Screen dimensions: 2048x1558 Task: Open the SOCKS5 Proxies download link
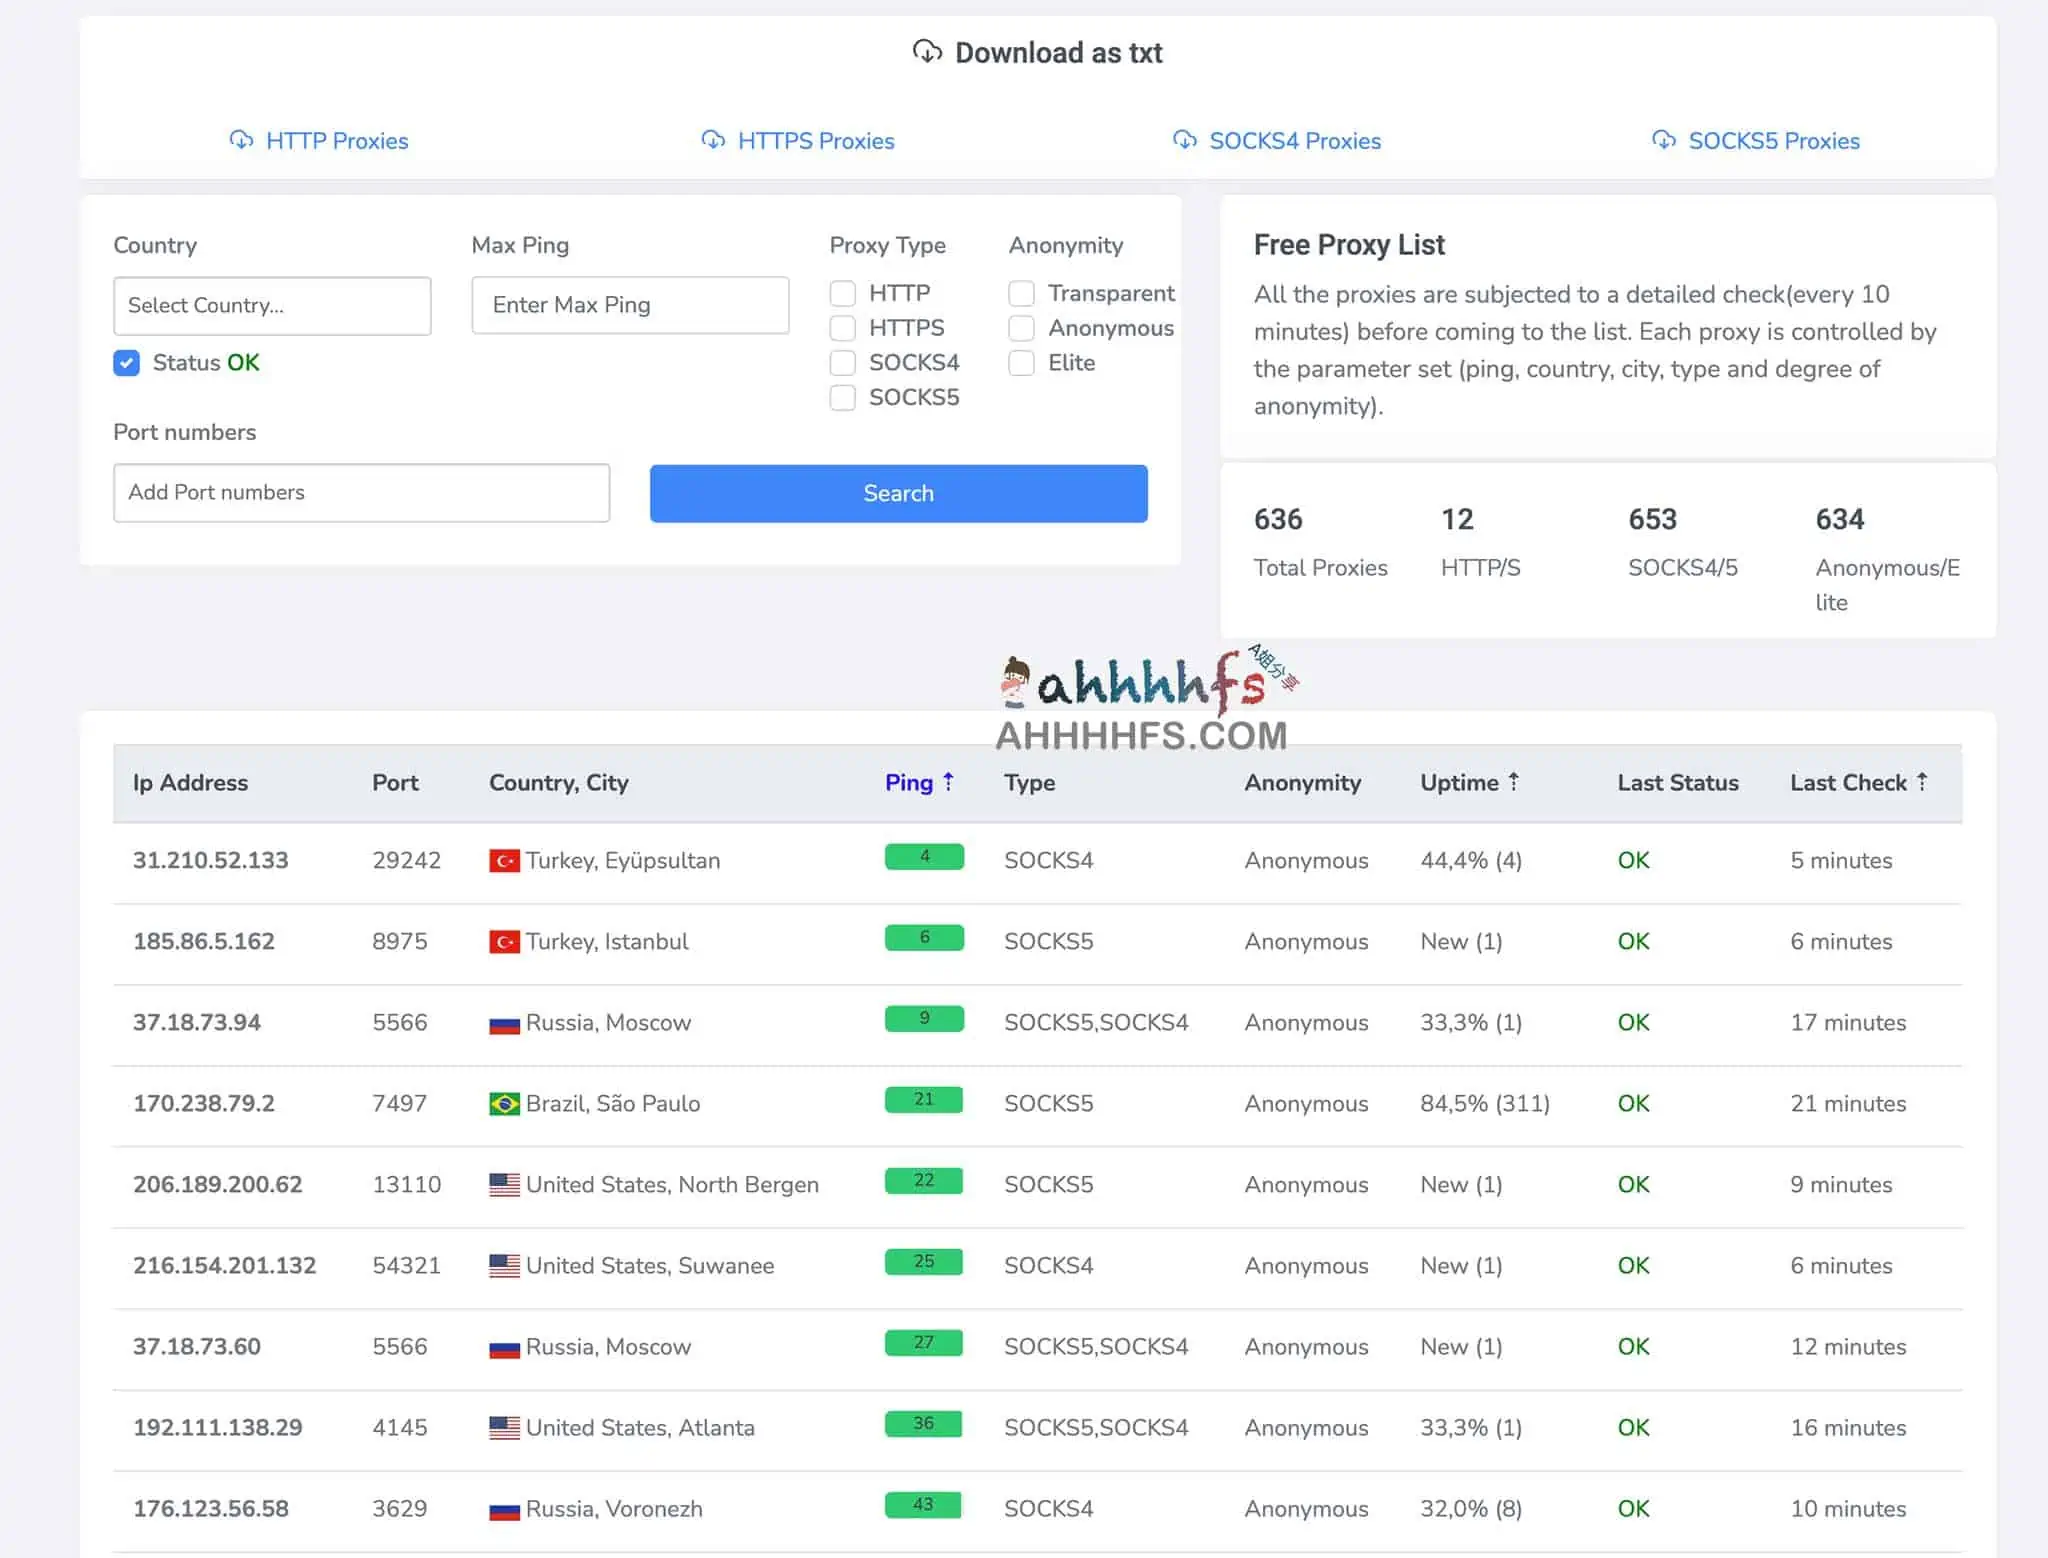pyautogui.click(x=1773, y=141)
